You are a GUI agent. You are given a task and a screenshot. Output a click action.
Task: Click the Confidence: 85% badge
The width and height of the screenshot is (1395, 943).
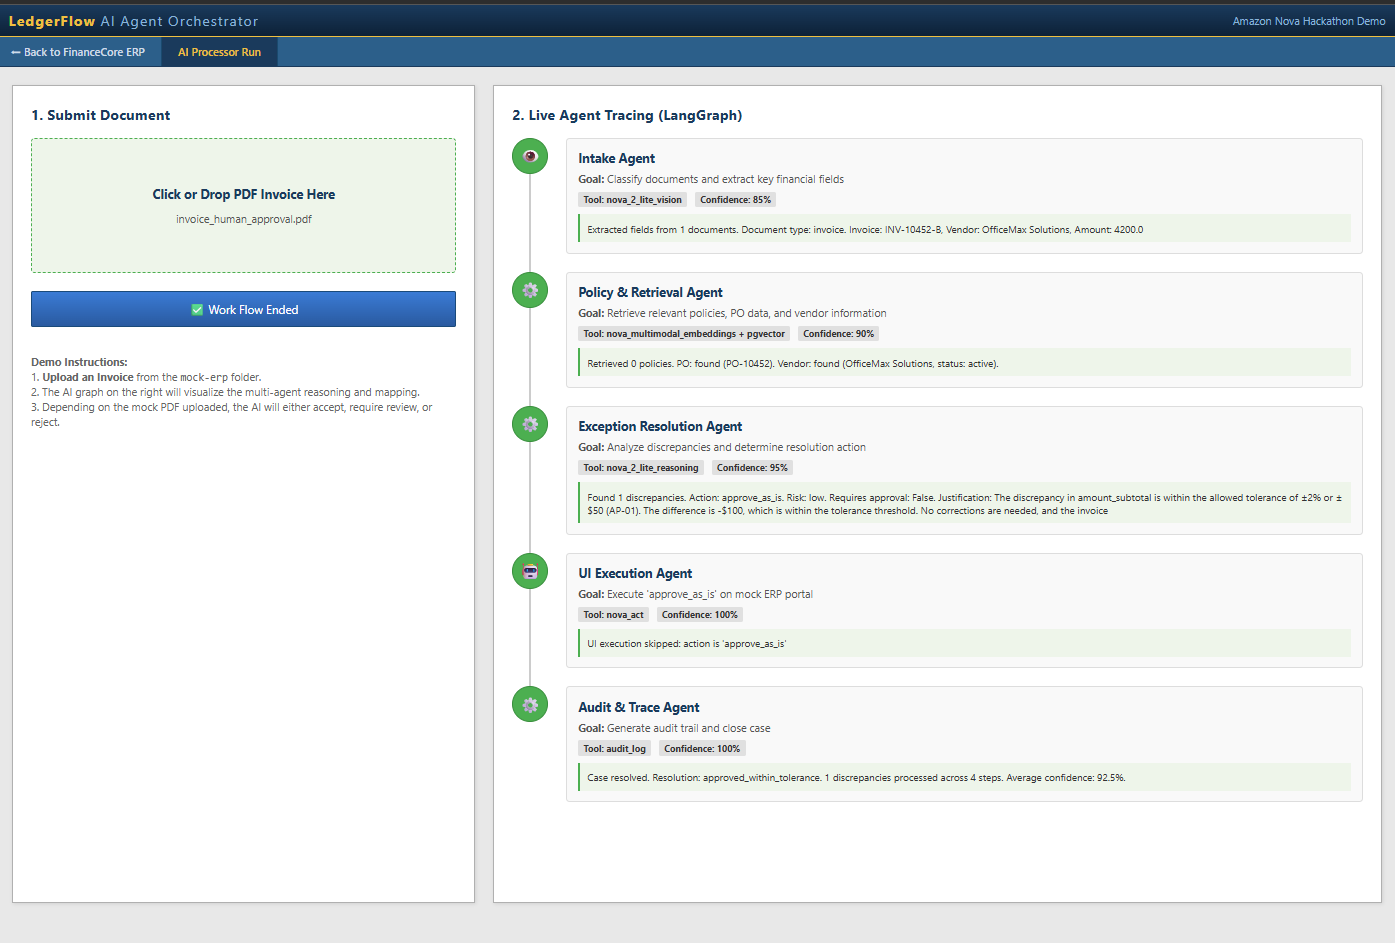click(x=735, y=200)
